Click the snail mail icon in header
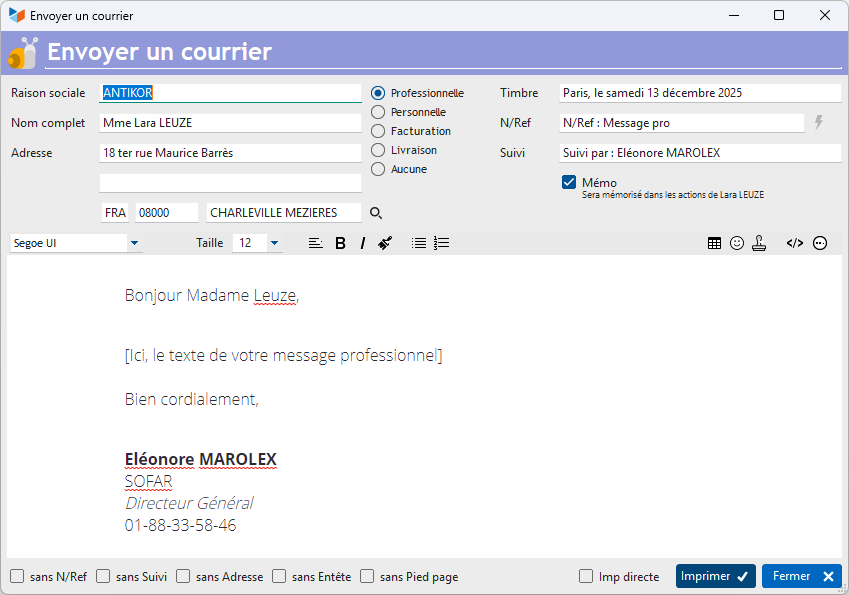This screenshot has height=595, width=849. tap(23, 53)
